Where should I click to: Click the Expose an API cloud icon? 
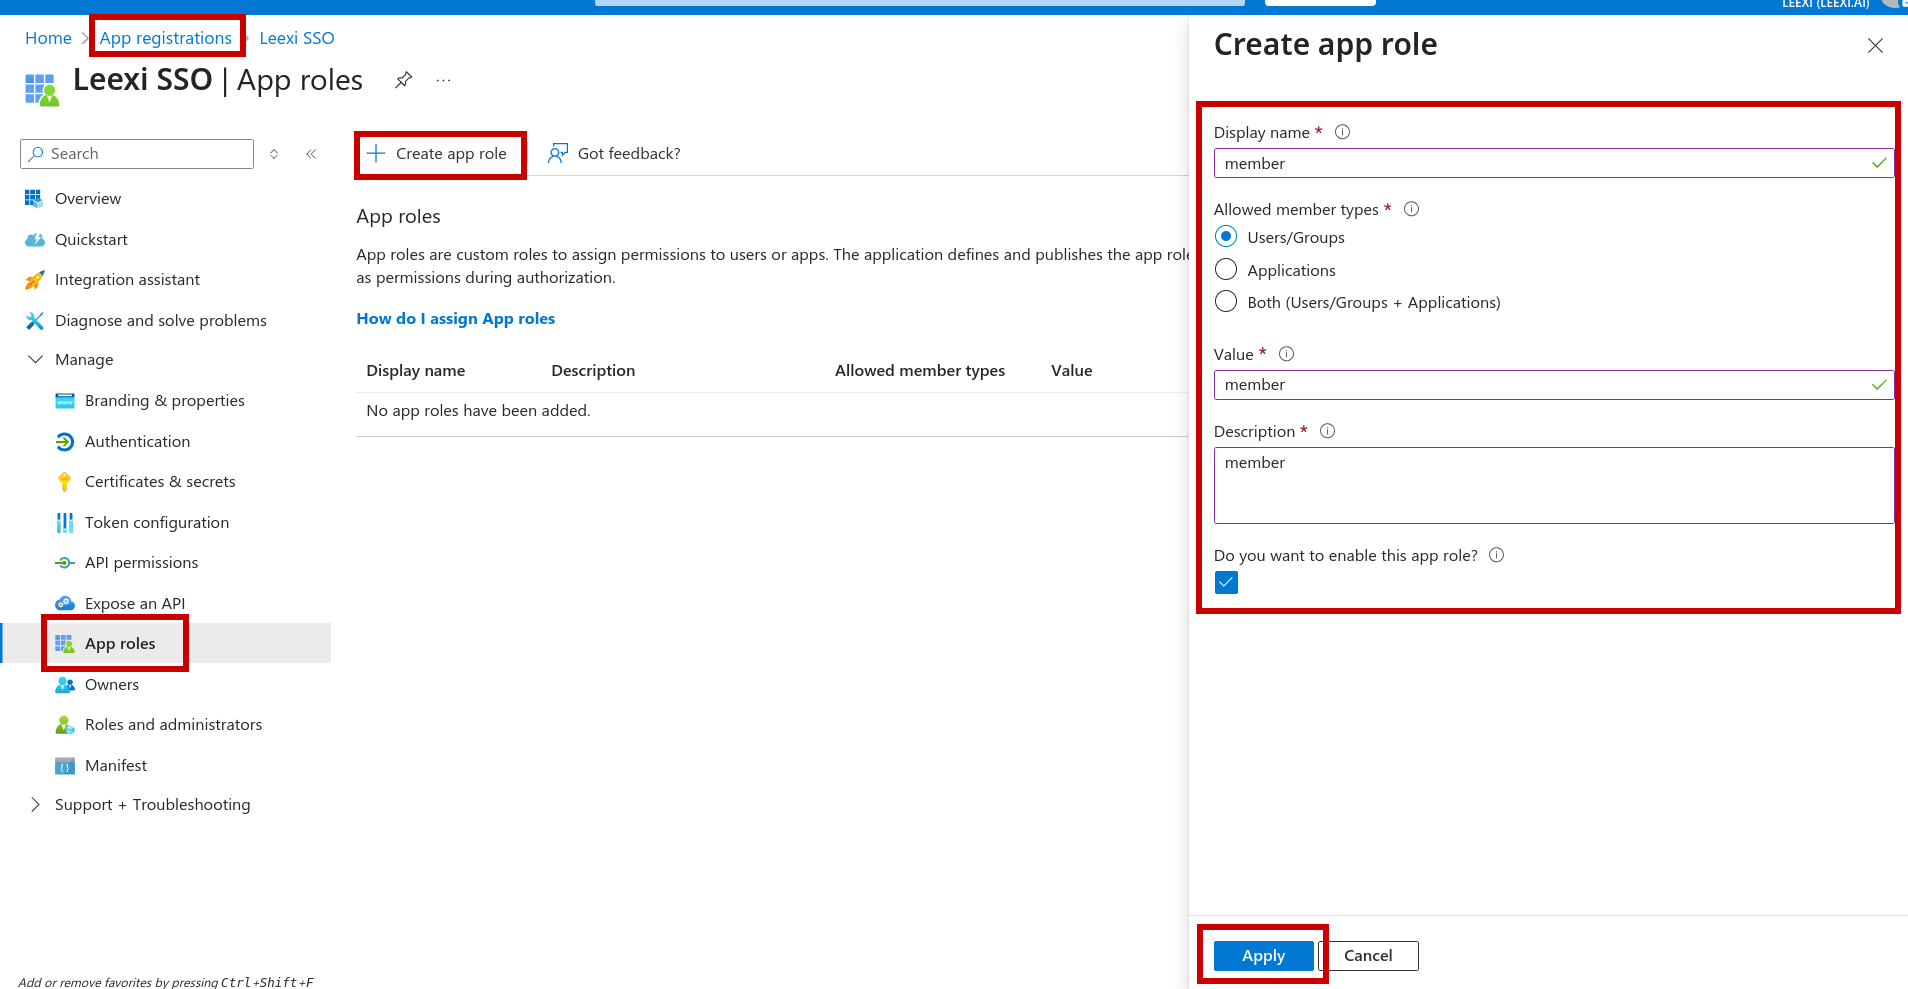pyautogui.click(x=65, y=604)
